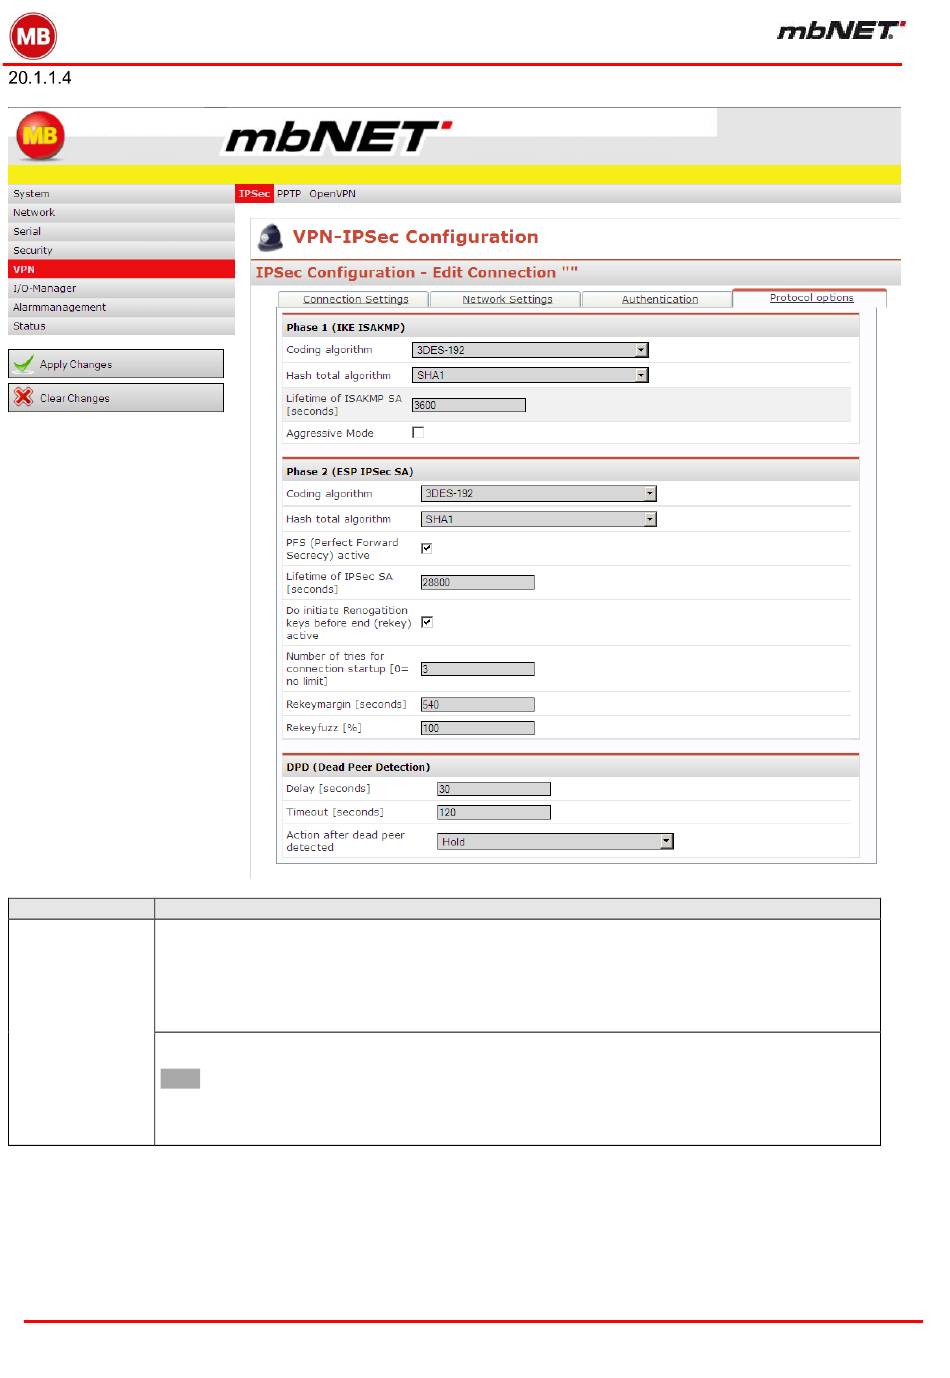Click the green checkmark Apply Changes icon
The height and width of the screenshot is (1378, 950).
click(x=24, y=364)
